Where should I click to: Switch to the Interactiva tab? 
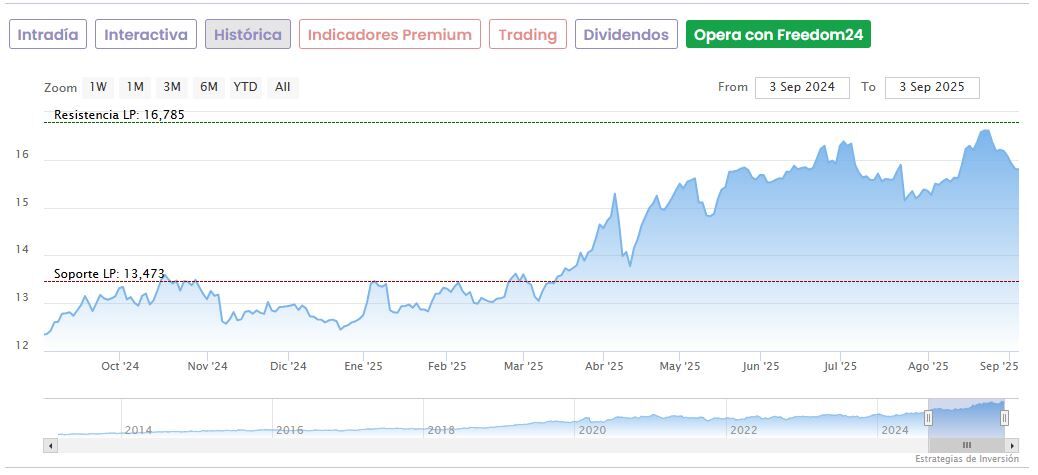point(146,34)
